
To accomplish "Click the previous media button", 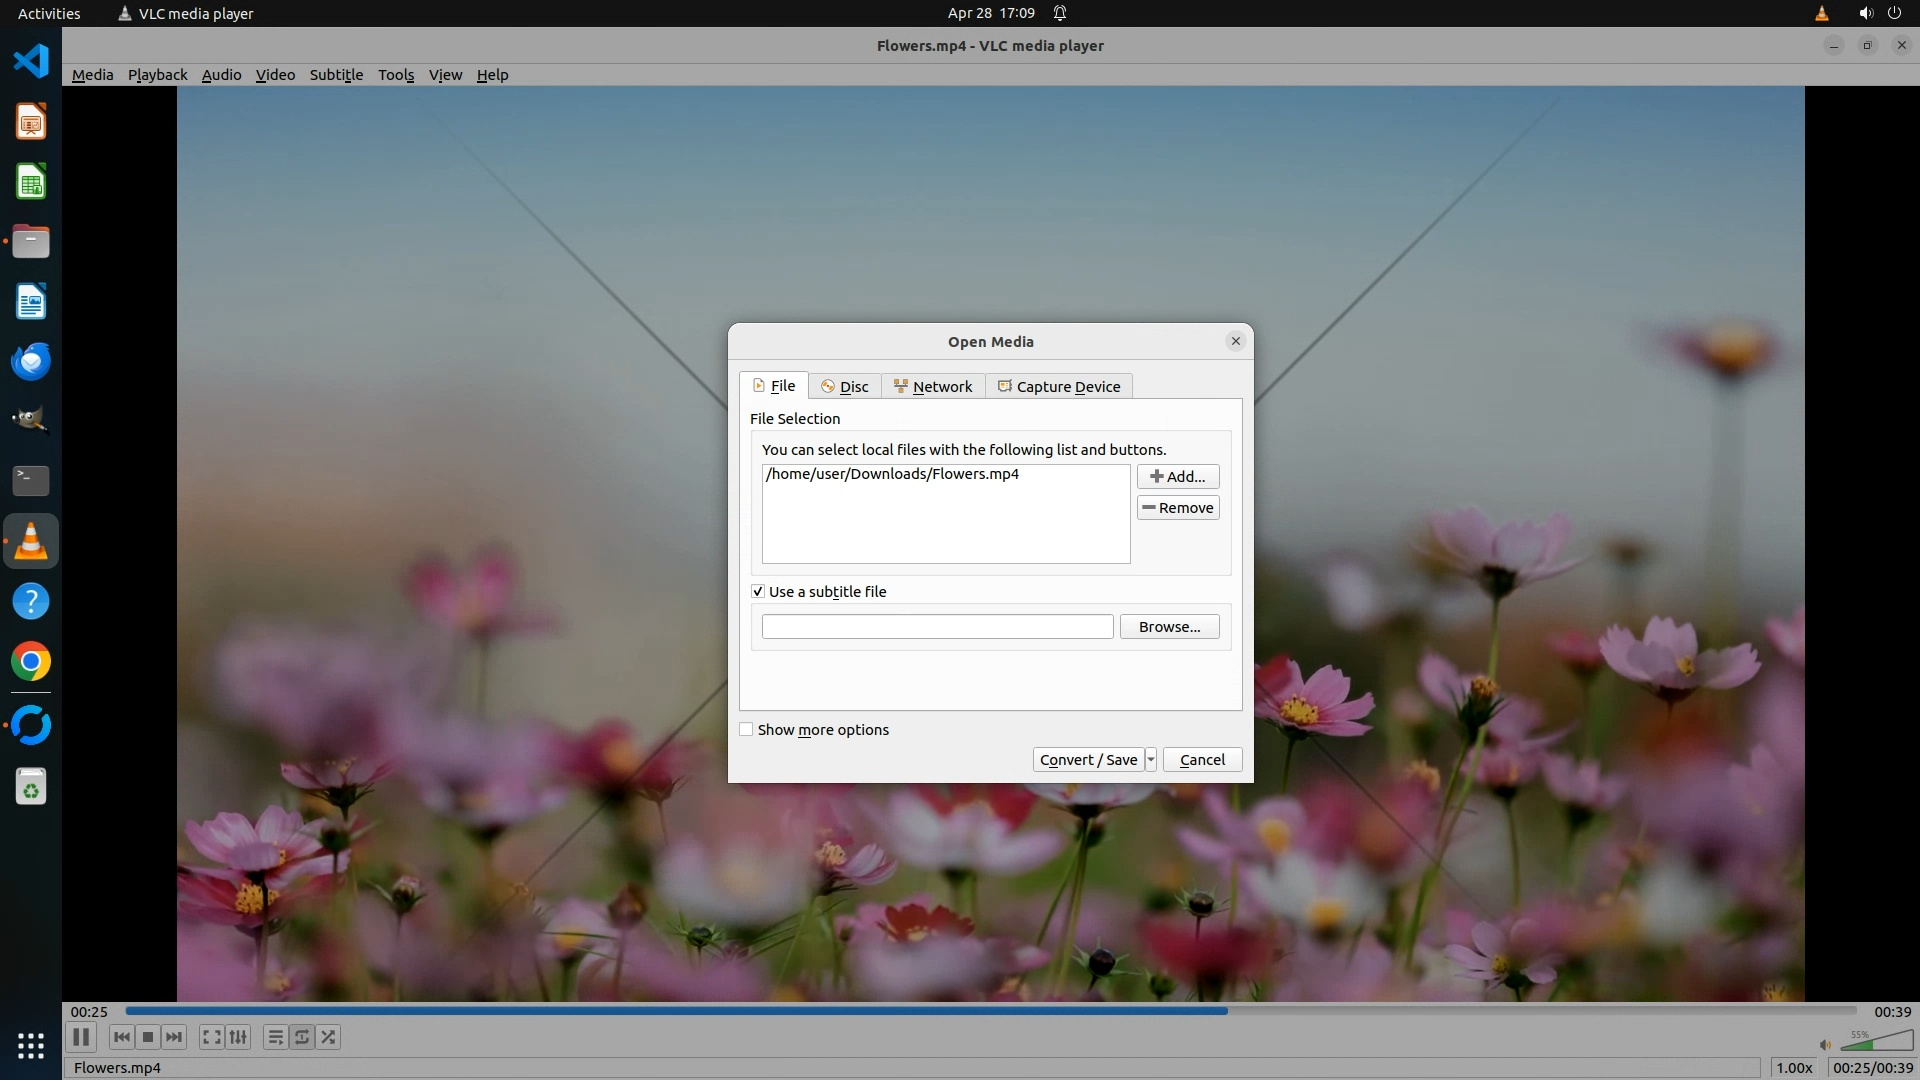I will [x=121, y=1037].
